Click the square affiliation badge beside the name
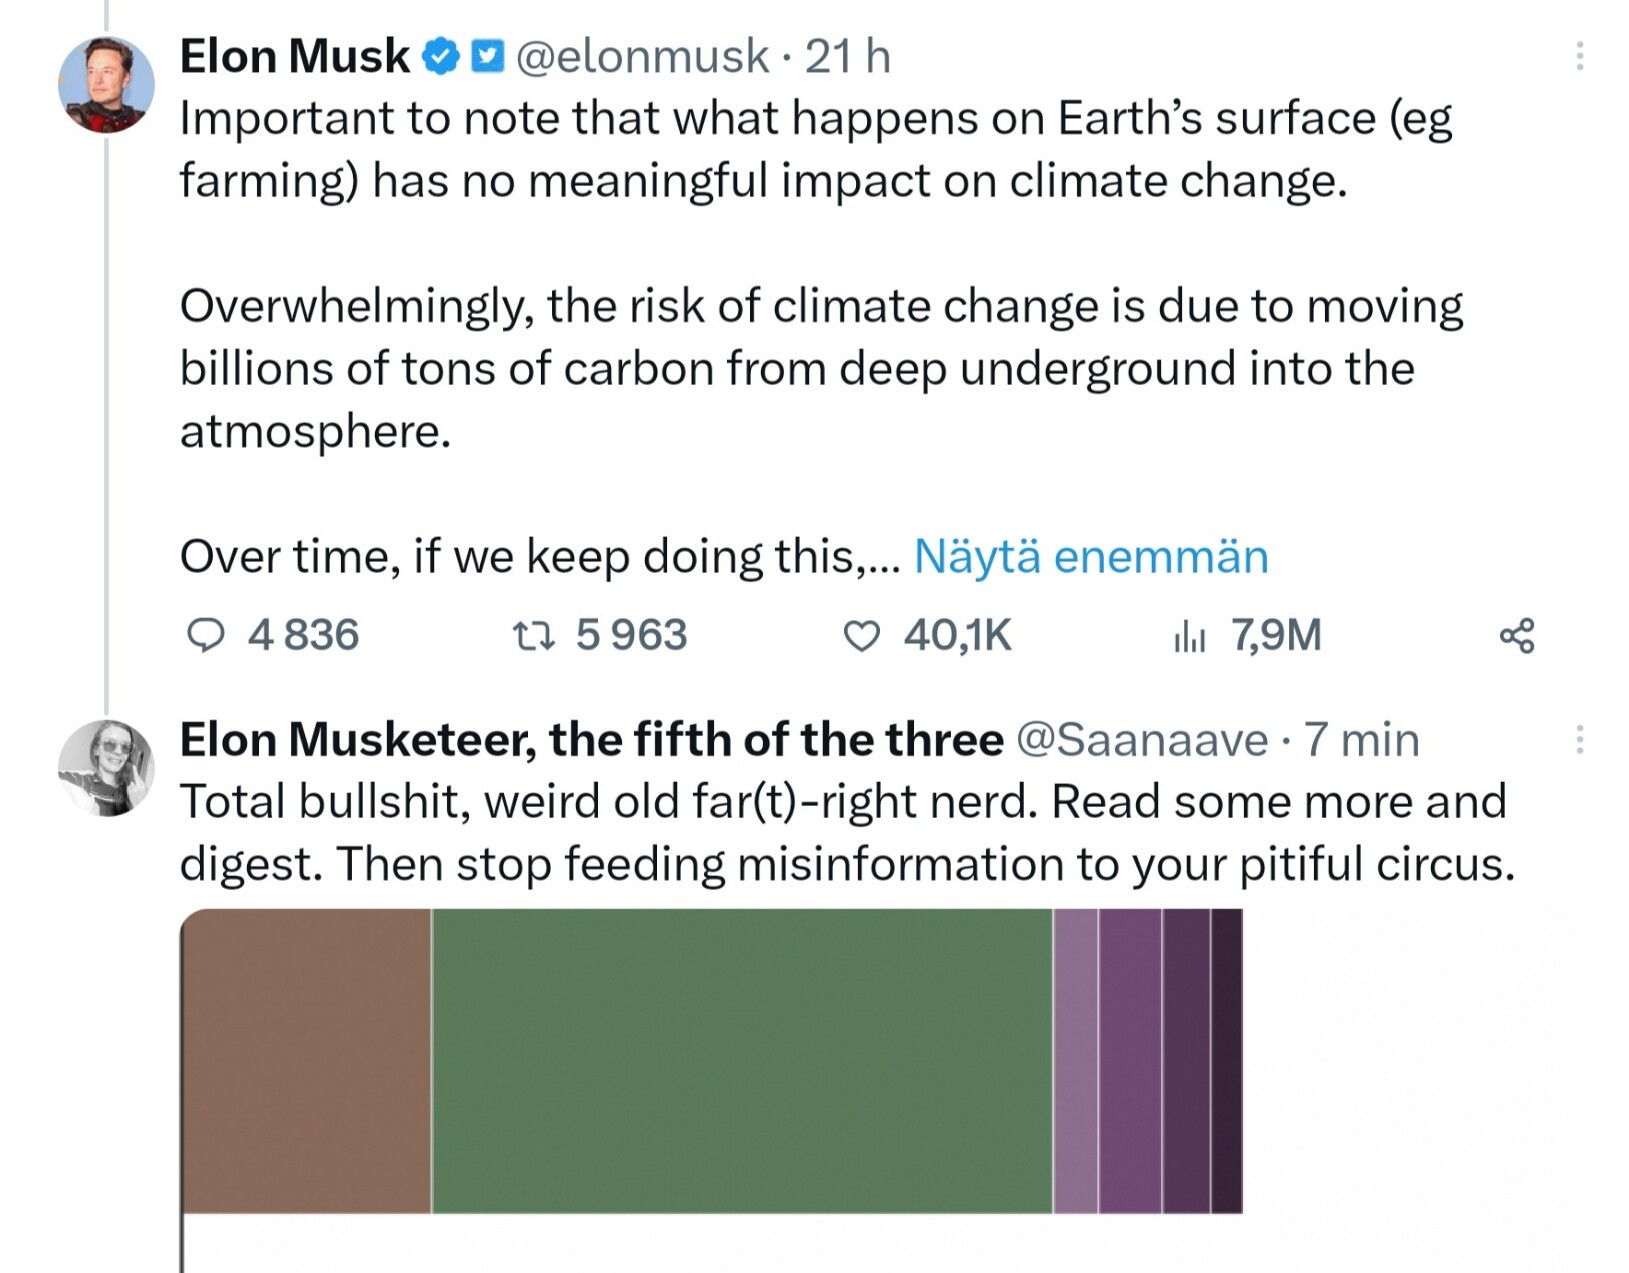Screen dimensions: 1629x1273 click(x=487, y=56)
